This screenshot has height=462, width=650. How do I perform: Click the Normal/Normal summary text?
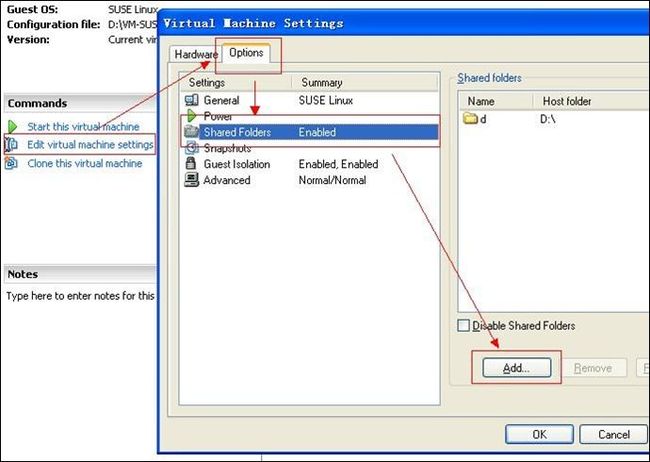point(332,180)
